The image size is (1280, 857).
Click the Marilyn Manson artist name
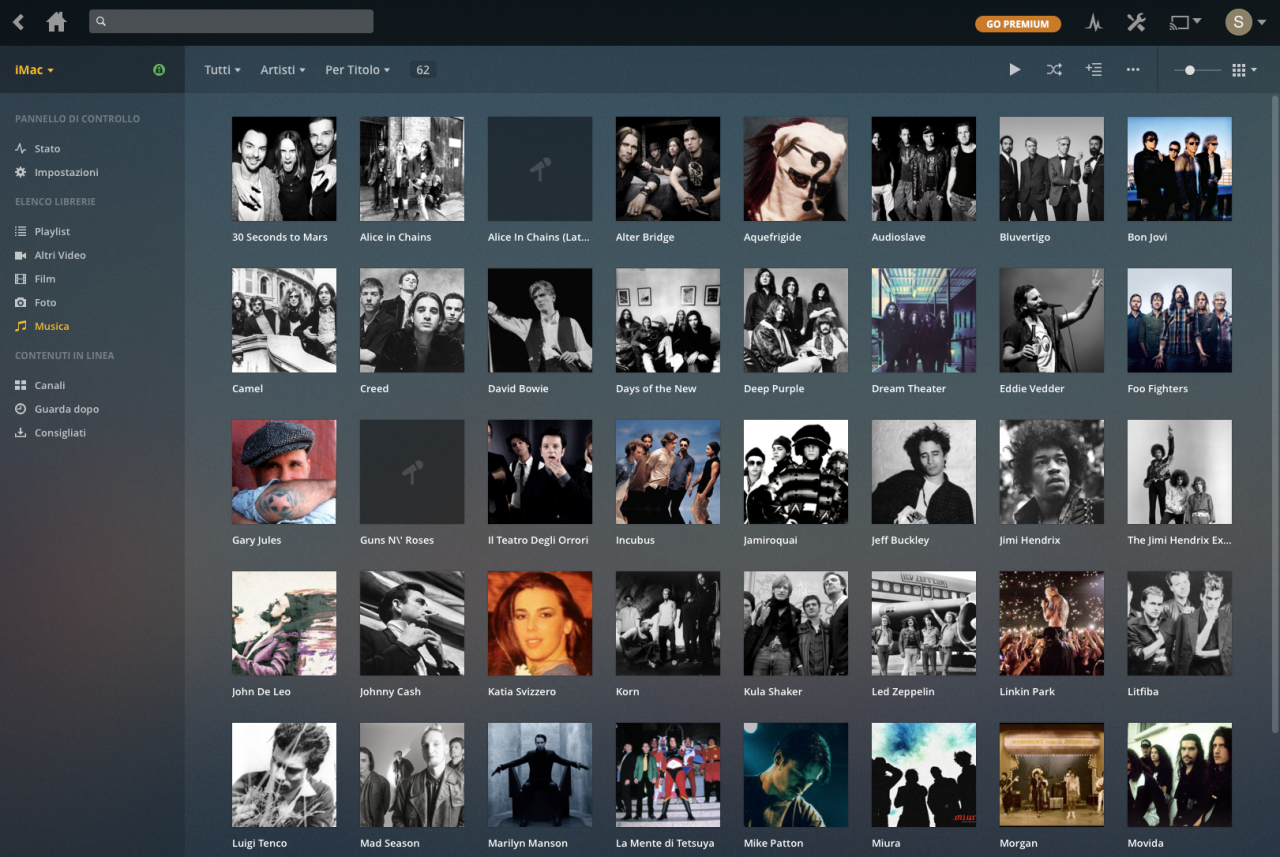528,844
